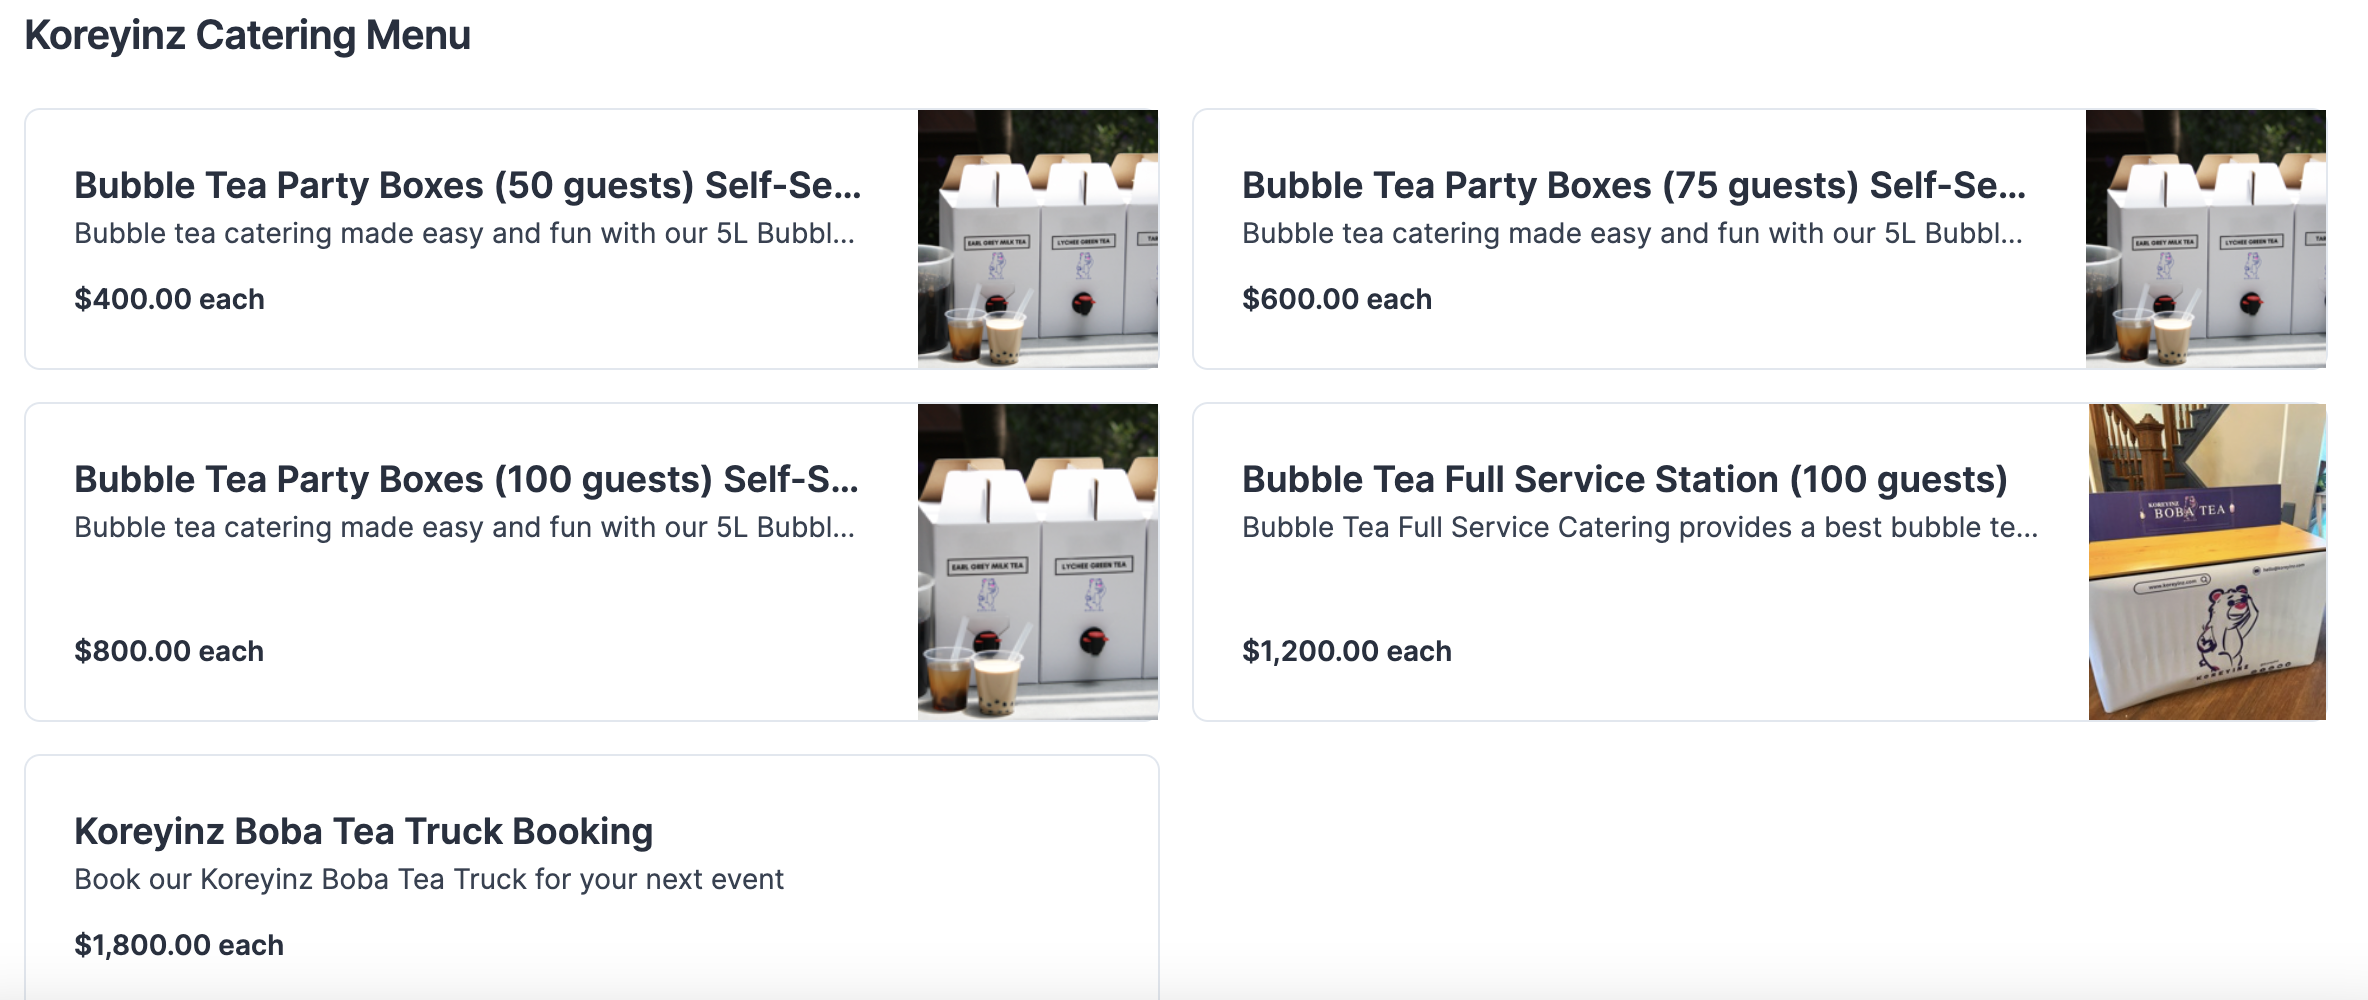Click the $600.00 each price
Screen dimensions: 2368x1000
coord(1337,299)
